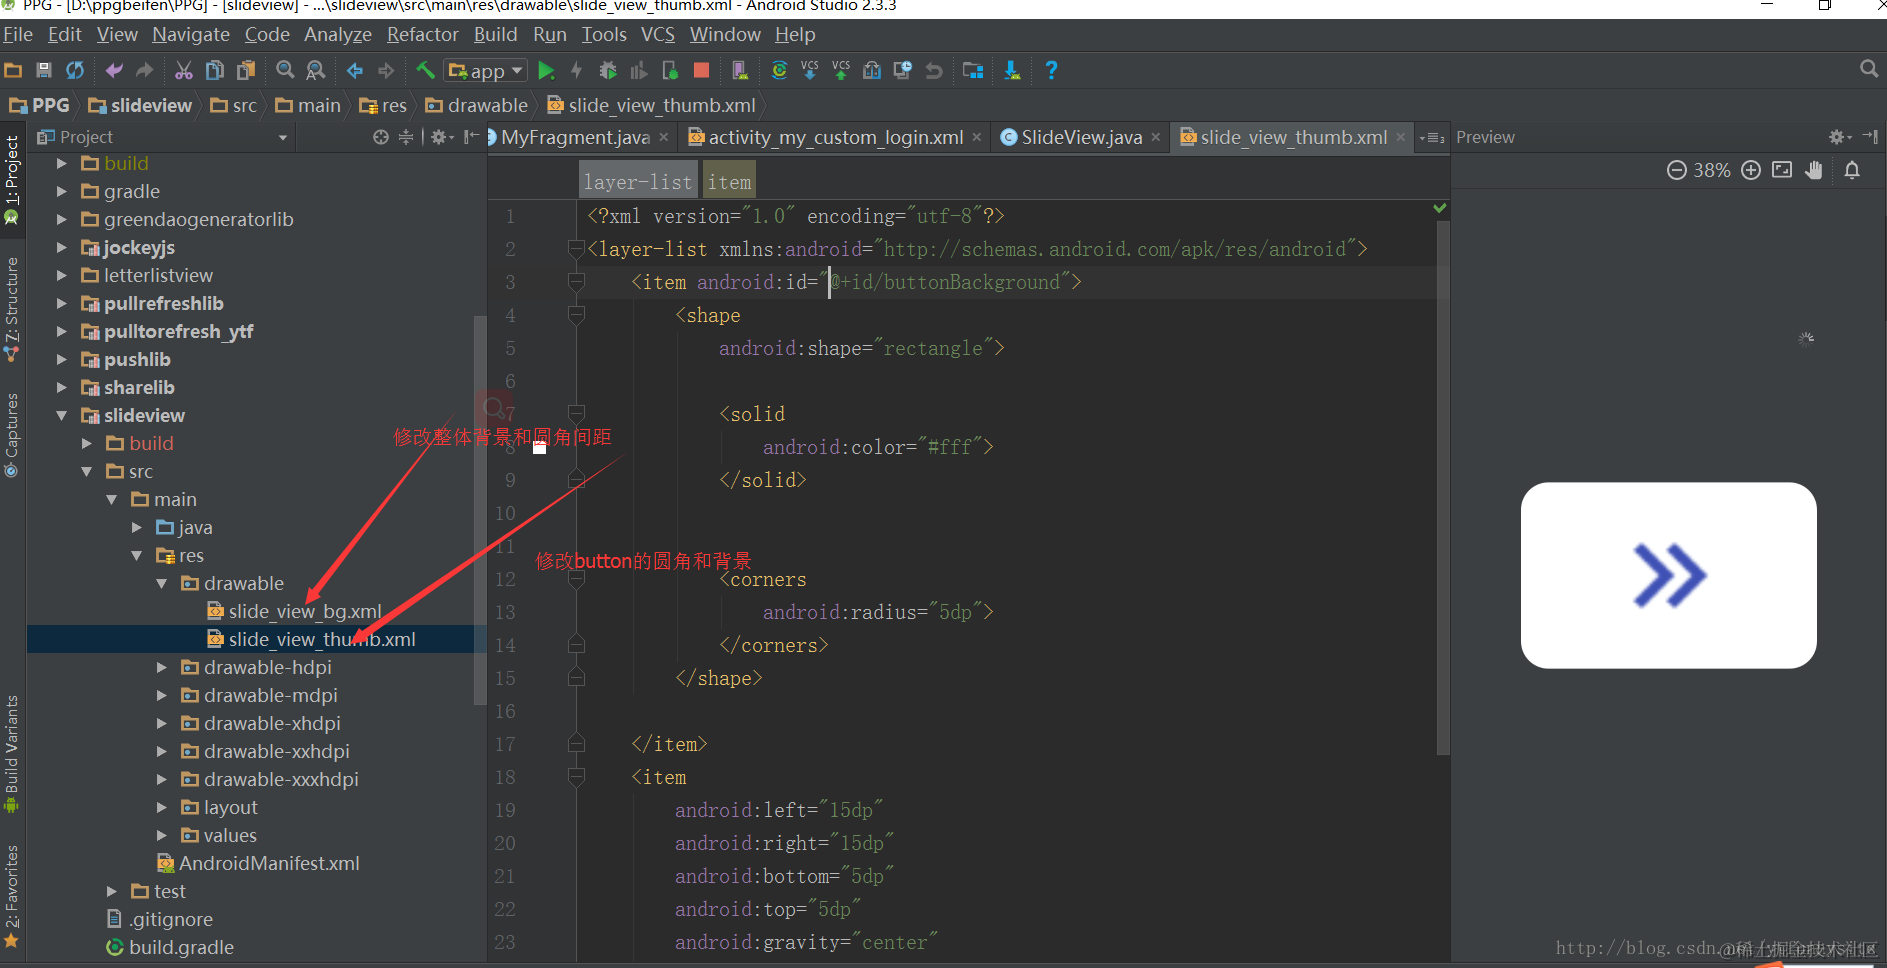Click the lightning bolt Apply Changes icon
1887x968 pixels.
(x=577, y=70)
